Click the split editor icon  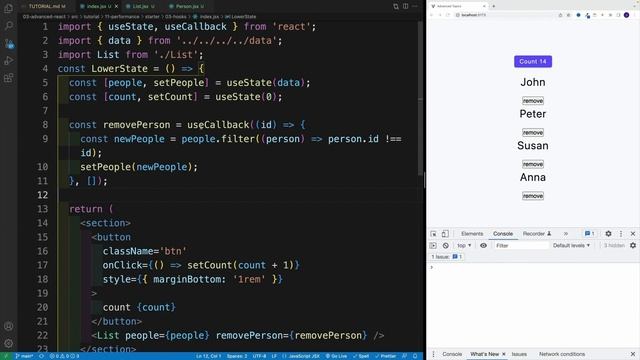pyautogui.click(x=406, y=6)
